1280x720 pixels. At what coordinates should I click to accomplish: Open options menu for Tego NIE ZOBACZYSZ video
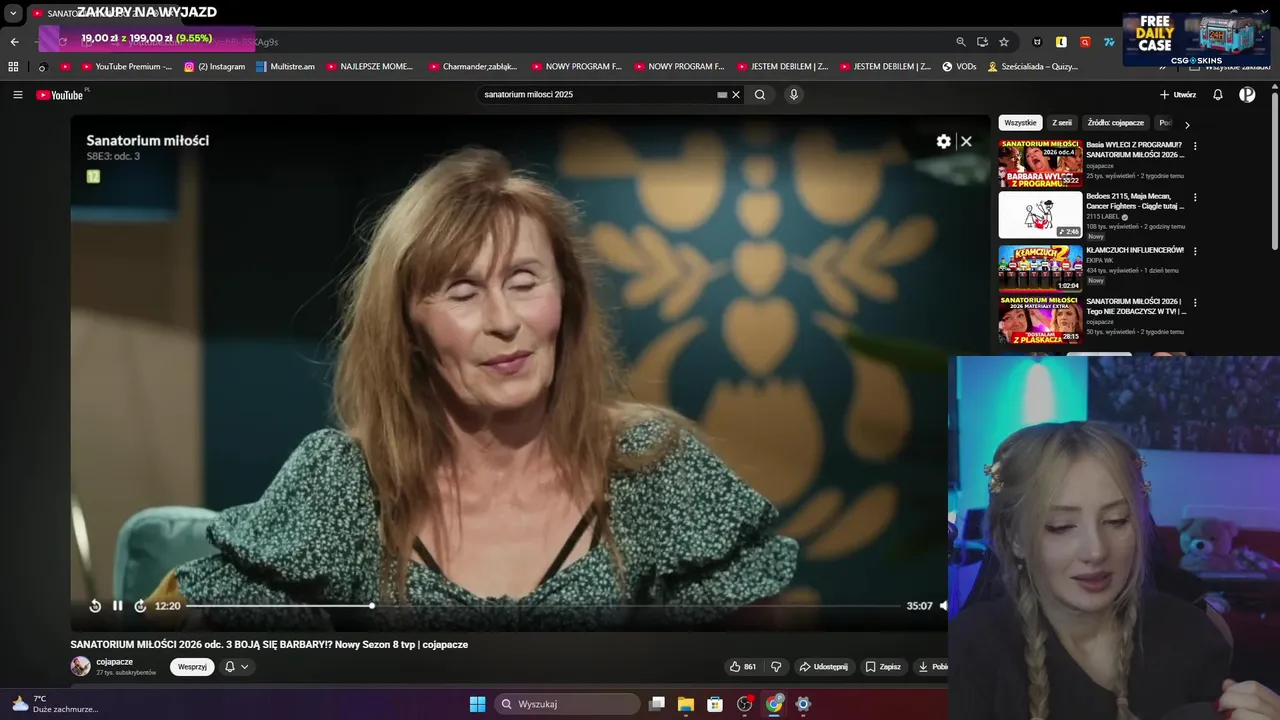[1195, 303]
